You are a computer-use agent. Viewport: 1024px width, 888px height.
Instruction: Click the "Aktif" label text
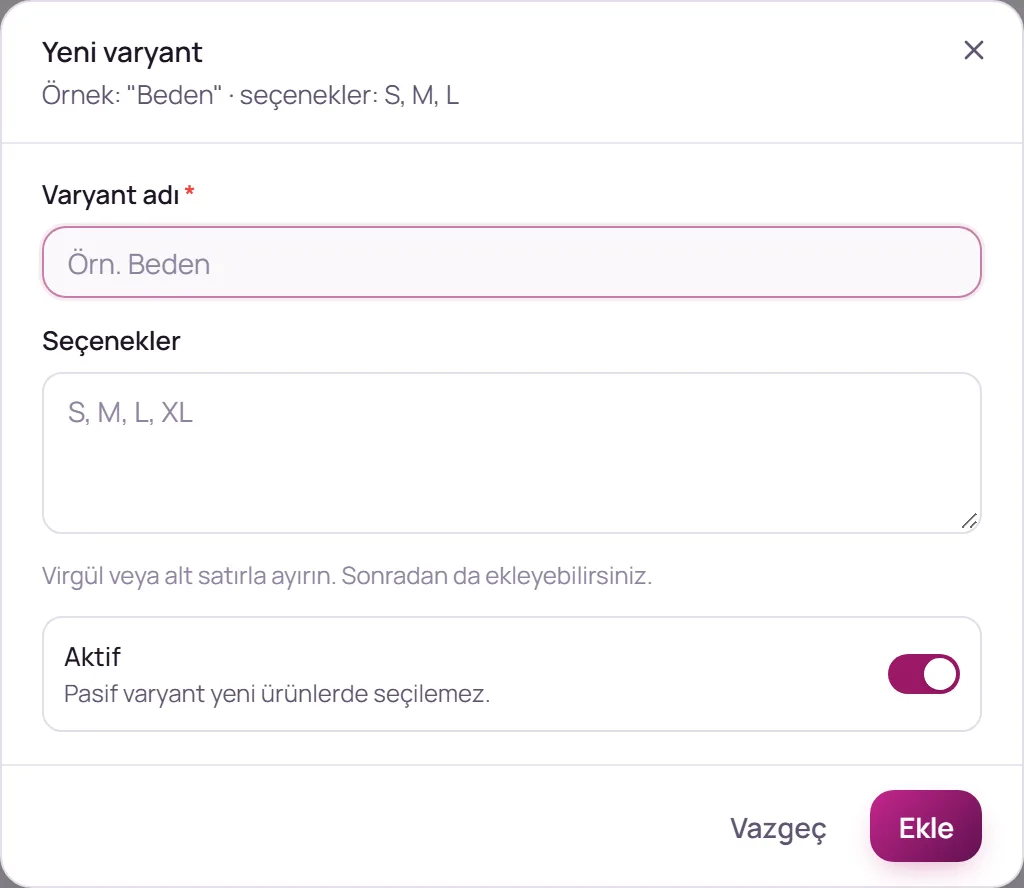tap(92, 657)
